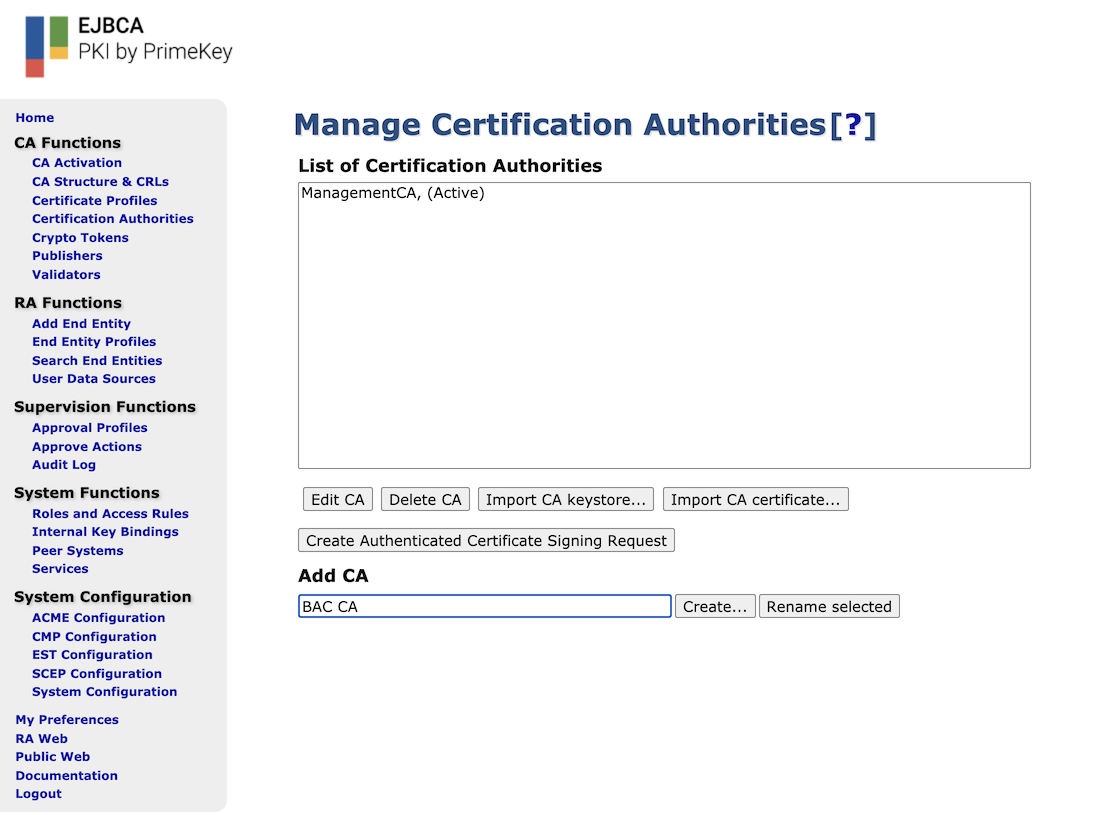Navigate to Crypto Tokens
The height and width of the screenshot is (815, 1113).
click(80, 238)
